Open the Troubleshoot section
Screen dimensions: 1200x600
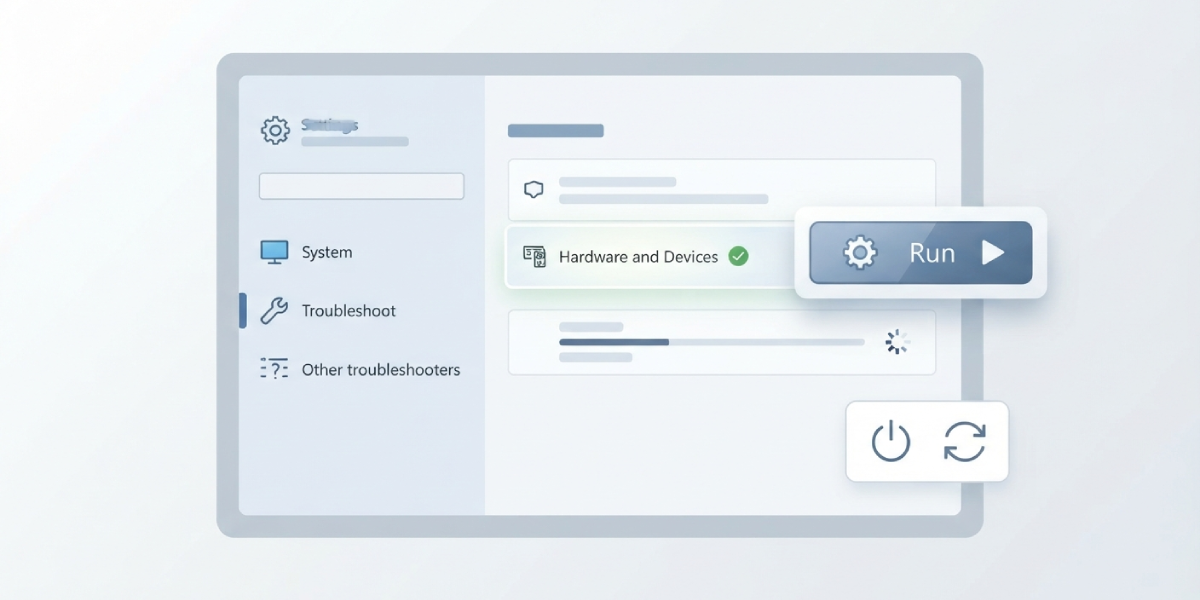tap(349, 311)
